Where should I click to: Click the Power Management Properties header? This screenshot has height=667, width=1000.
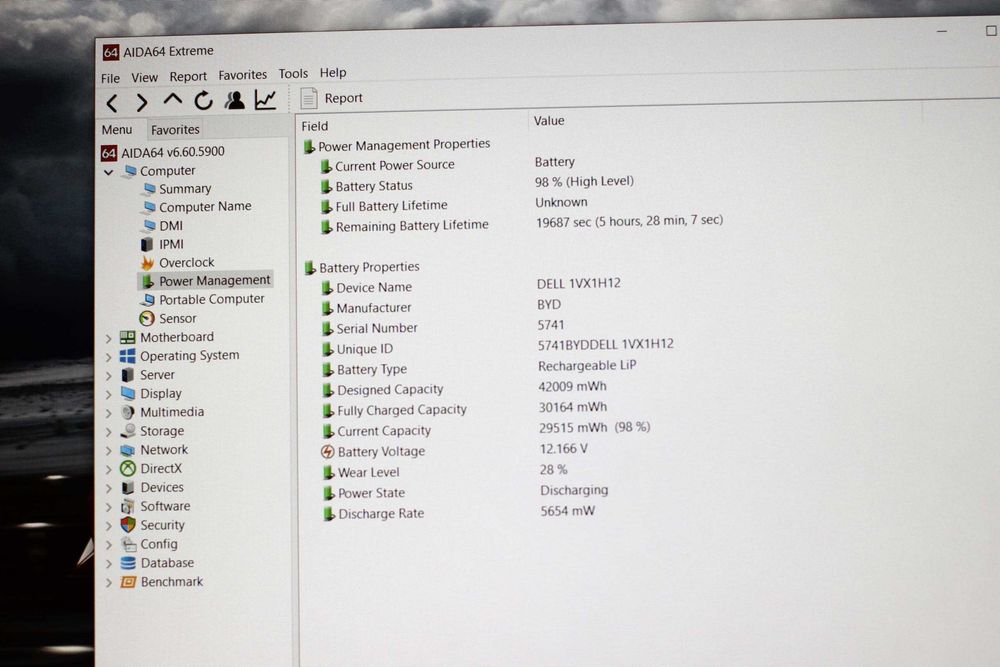pos(404,145)
